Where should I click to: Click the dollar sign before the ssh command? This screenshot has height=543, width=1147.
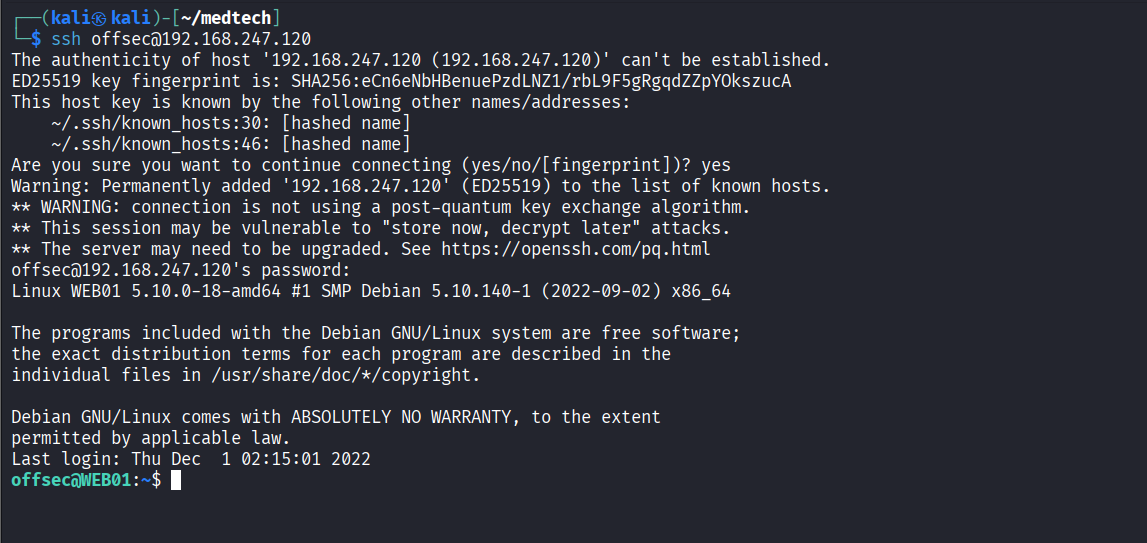(x=37, y=39)
